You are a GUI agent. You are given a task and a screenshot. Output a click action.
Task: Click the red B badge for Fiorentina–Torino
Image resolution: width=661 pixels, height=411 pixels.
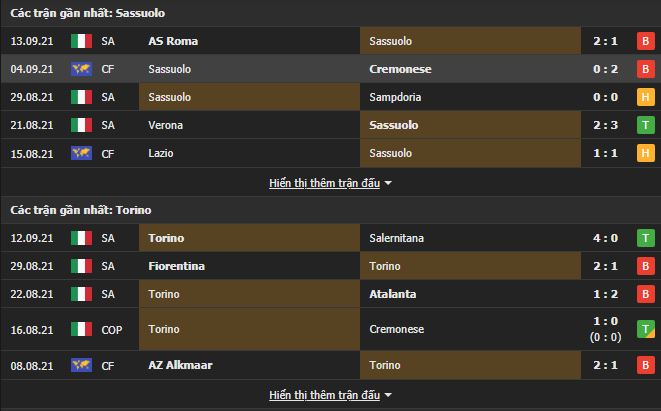click(x=646, y=266)
